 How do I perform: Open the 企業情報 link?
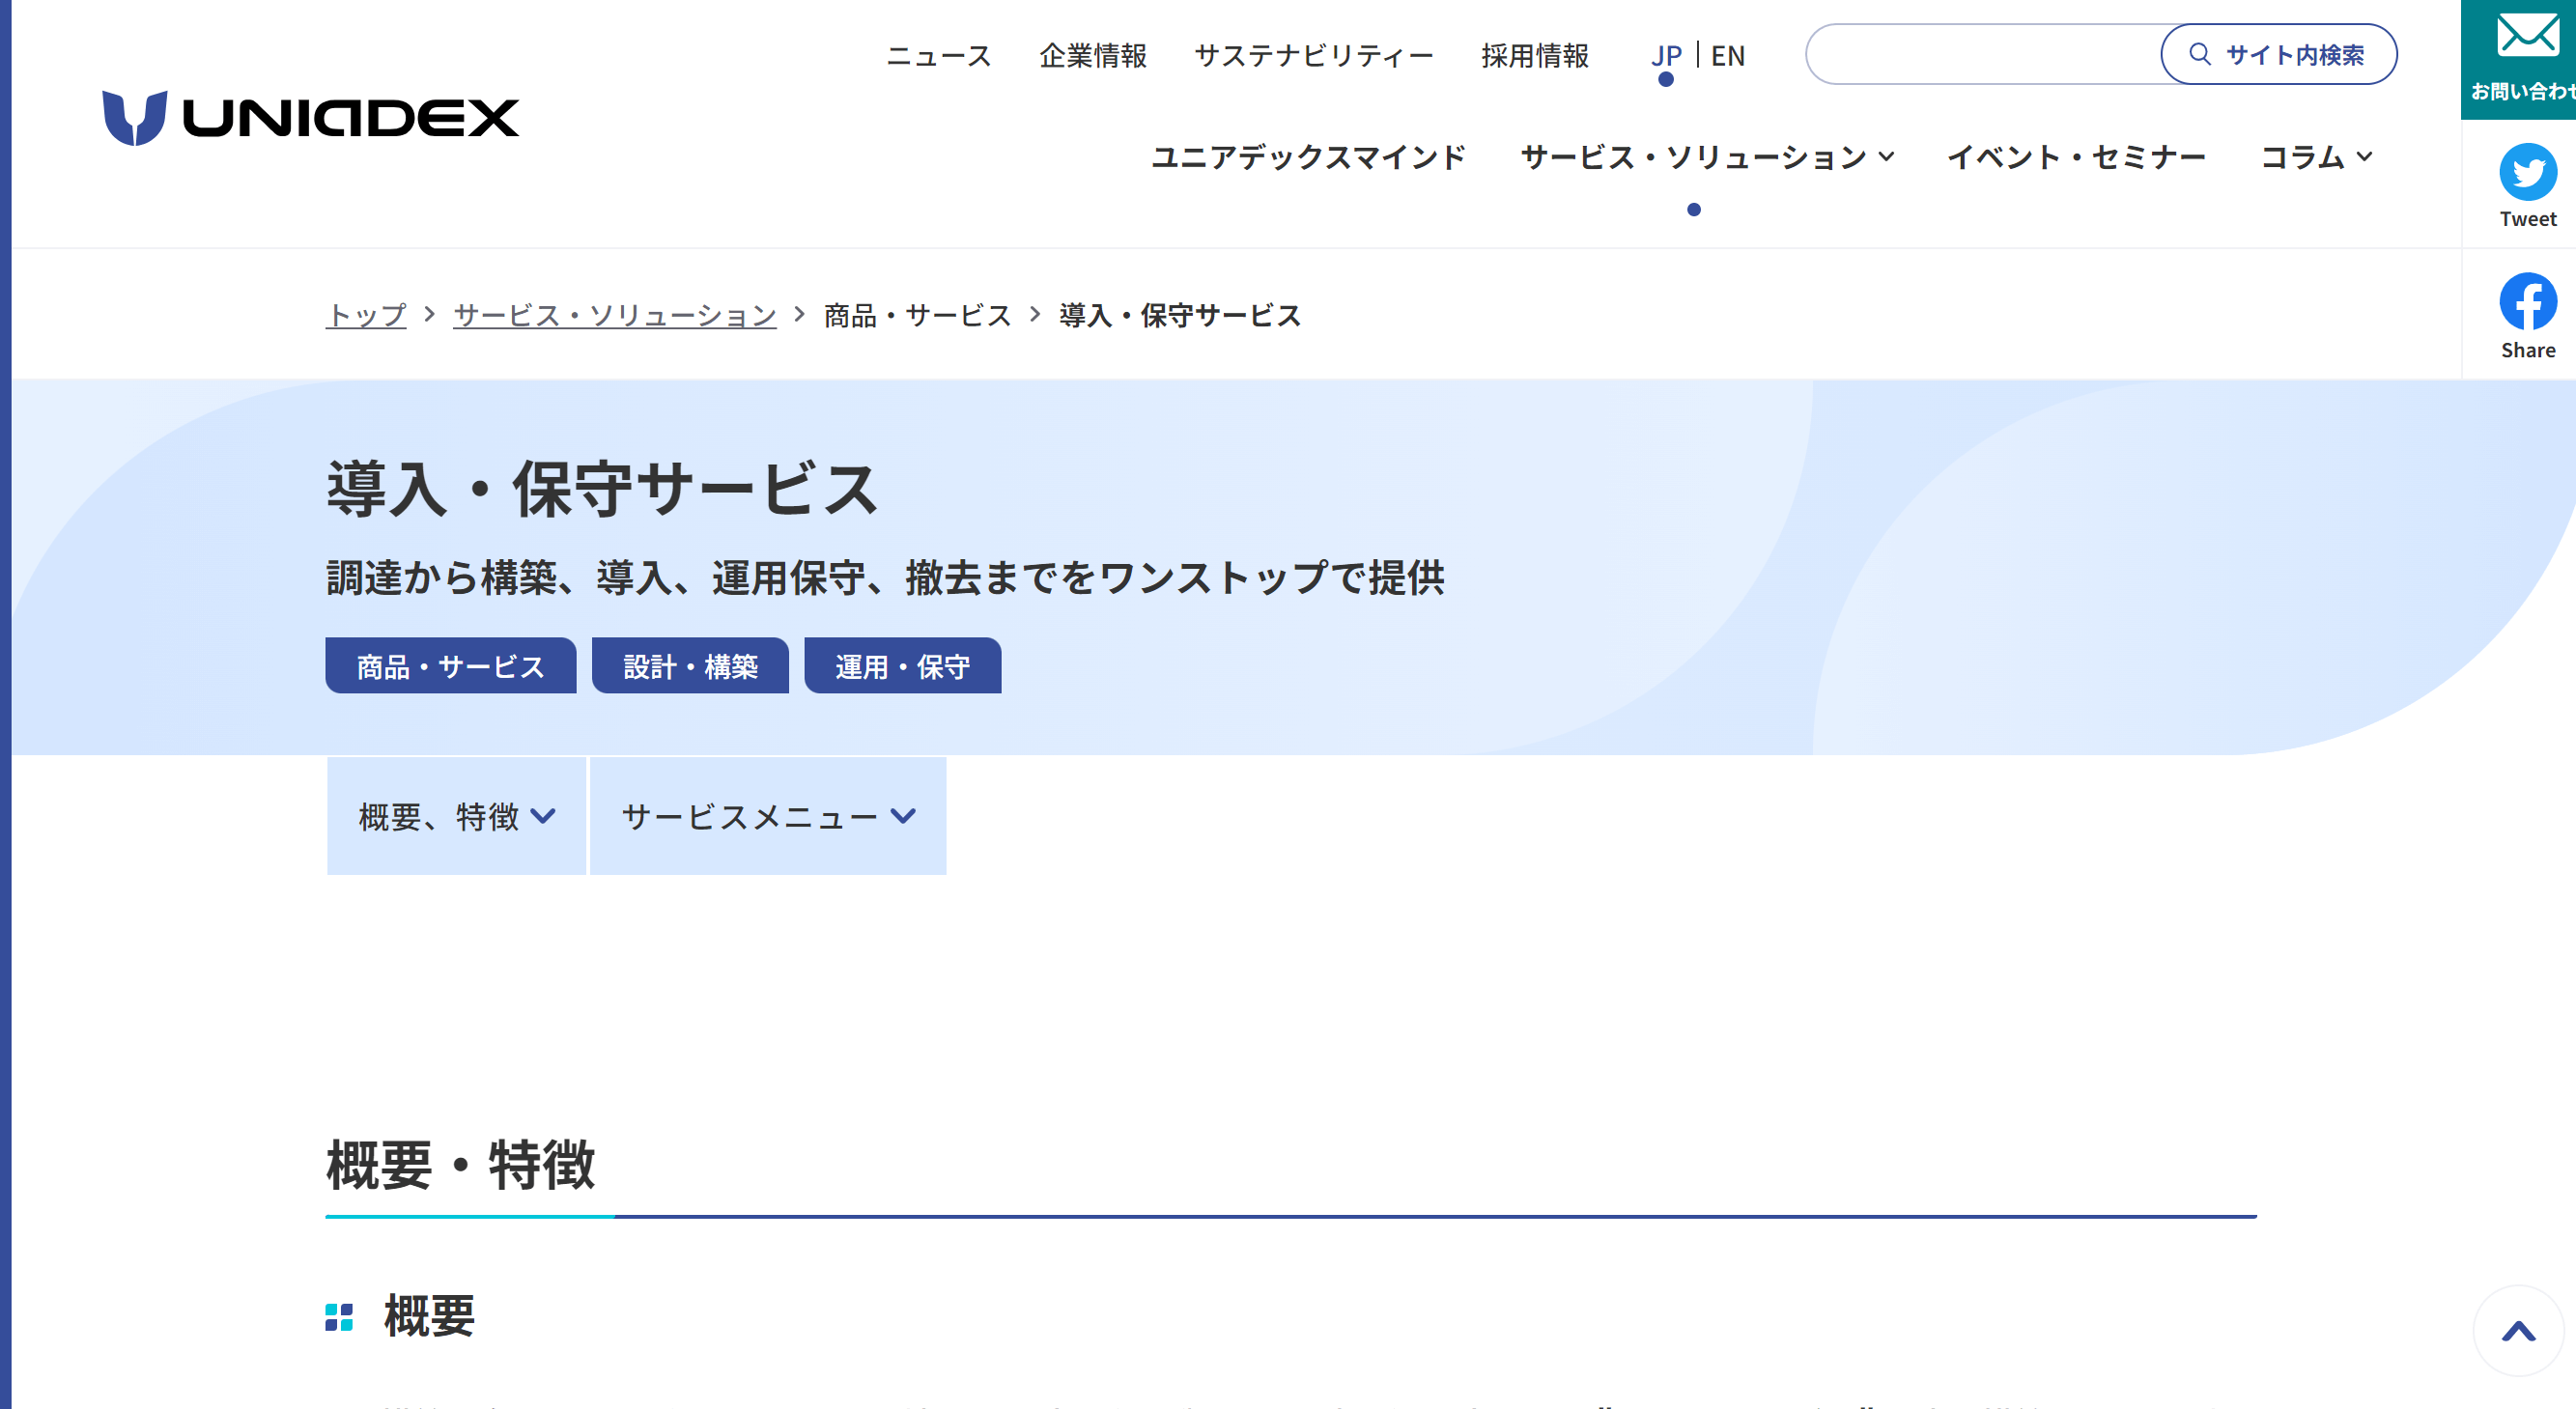point(1093,56)
